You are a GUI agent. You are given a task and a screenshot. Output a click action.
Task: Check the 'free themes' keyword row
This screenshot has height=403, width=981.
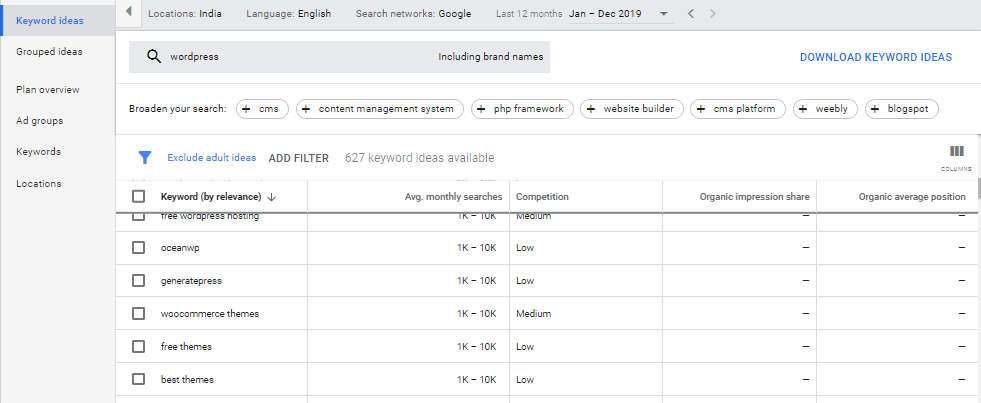click(138, 346)
